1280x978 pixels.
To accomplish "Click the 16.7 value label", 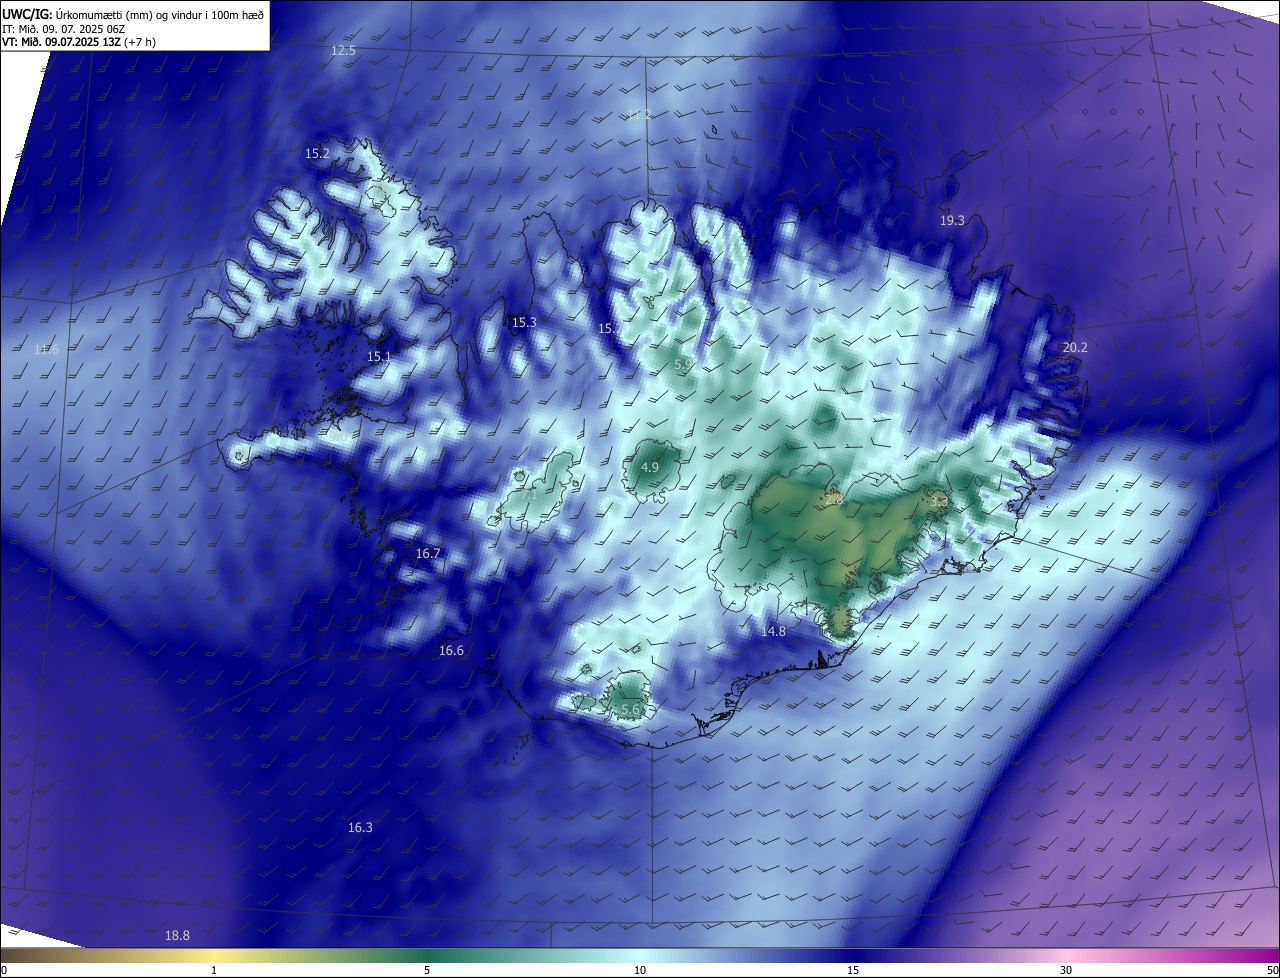I will (428, 553).
